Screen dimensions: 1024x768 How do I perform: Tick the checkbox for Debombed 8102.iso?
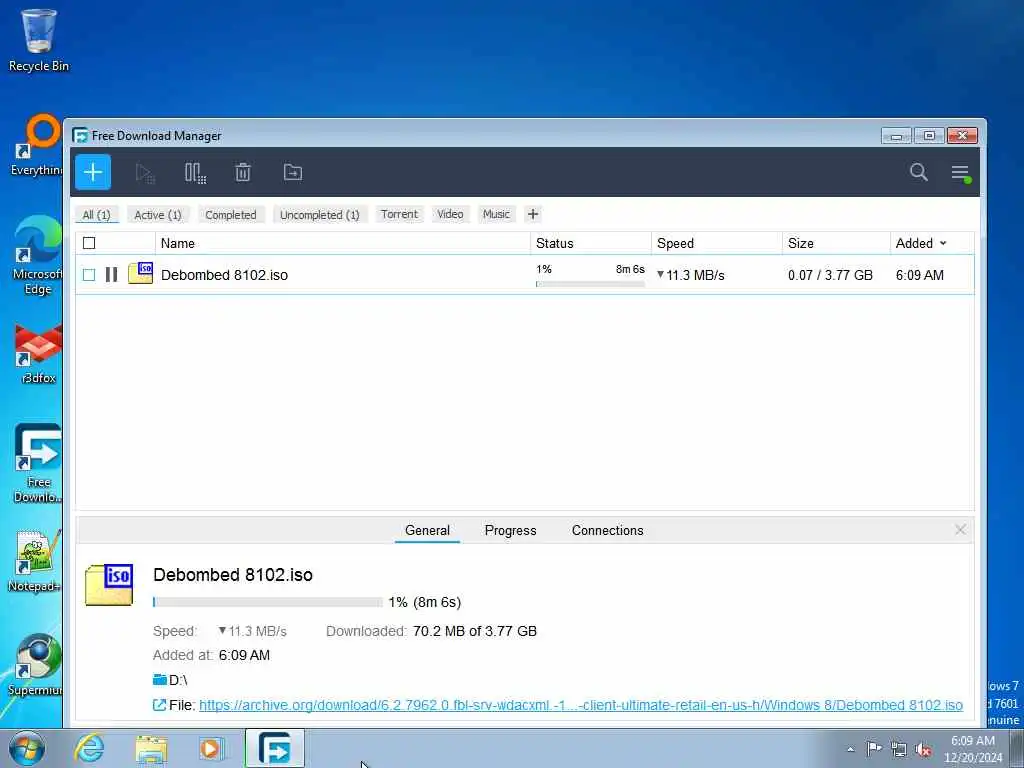point(89,275)
